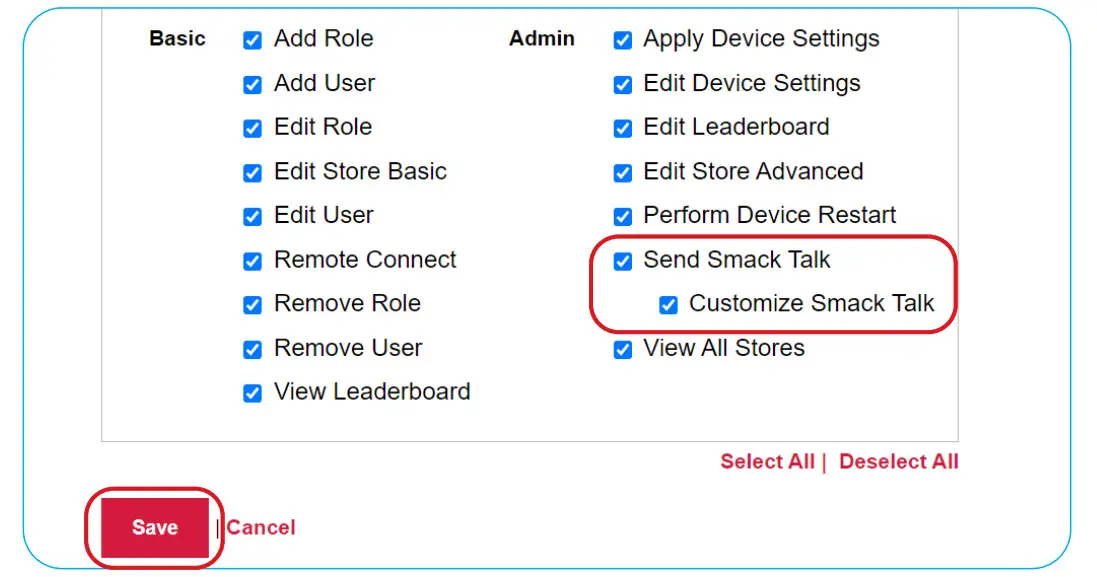Disable the Edit Role permission

coord(252,128)
